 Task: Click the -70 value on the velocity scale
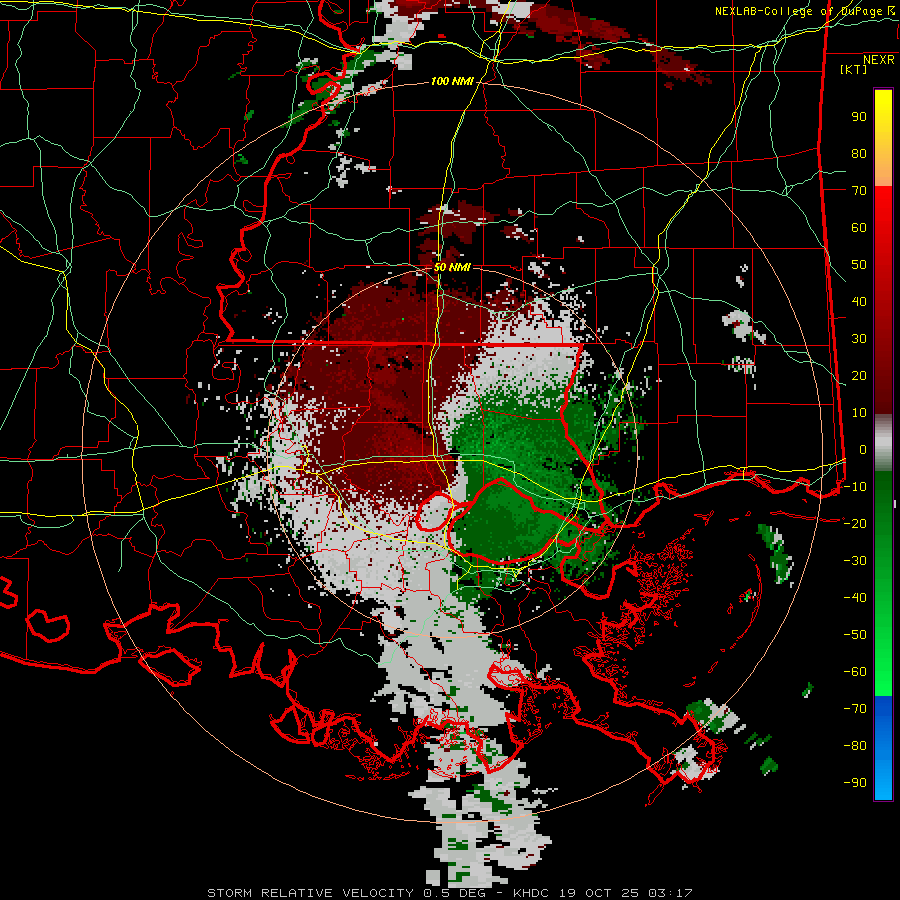point(855,709)
